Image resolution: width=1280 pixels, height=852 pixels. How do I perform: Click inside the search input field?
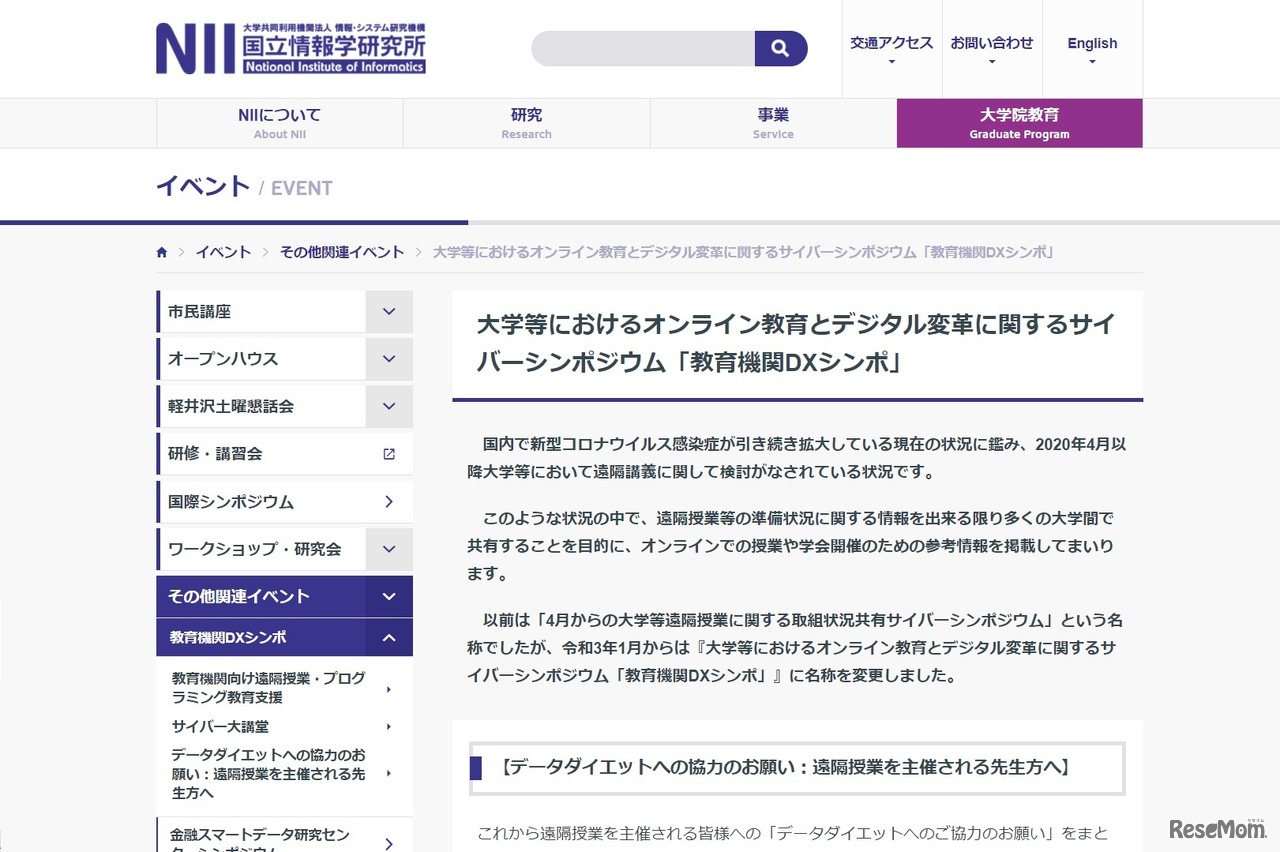click(640, 48)
